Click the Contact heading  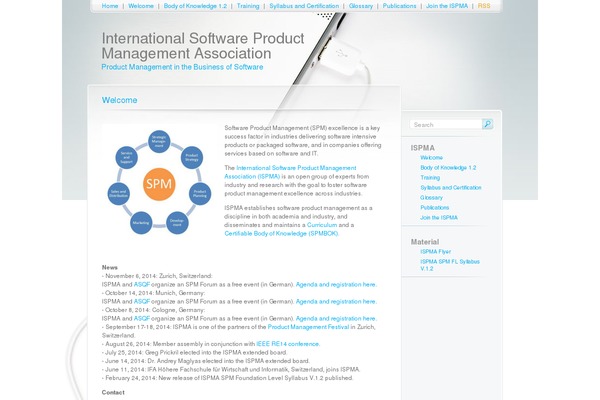113,392
